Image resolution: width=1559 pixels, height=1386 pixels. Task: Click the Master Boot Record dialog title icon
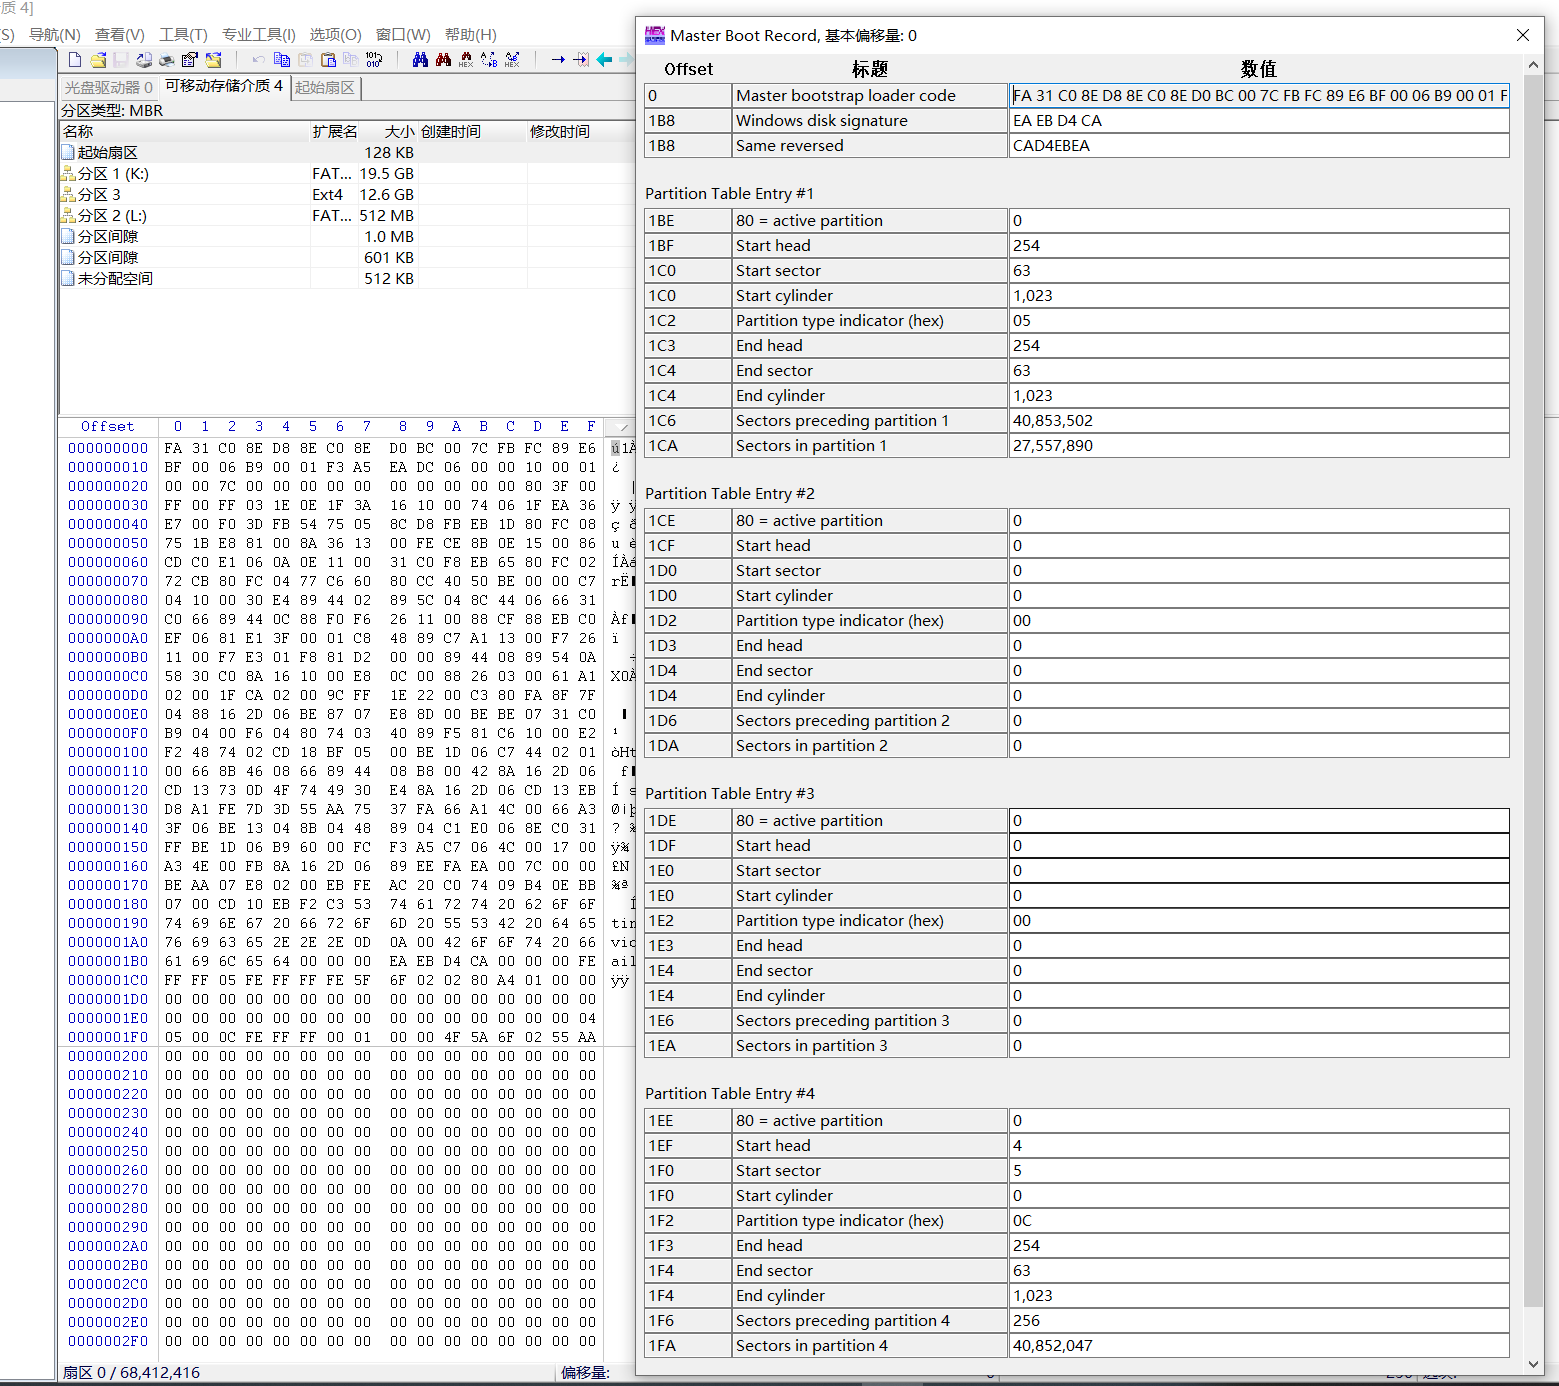tap(655, 35)
